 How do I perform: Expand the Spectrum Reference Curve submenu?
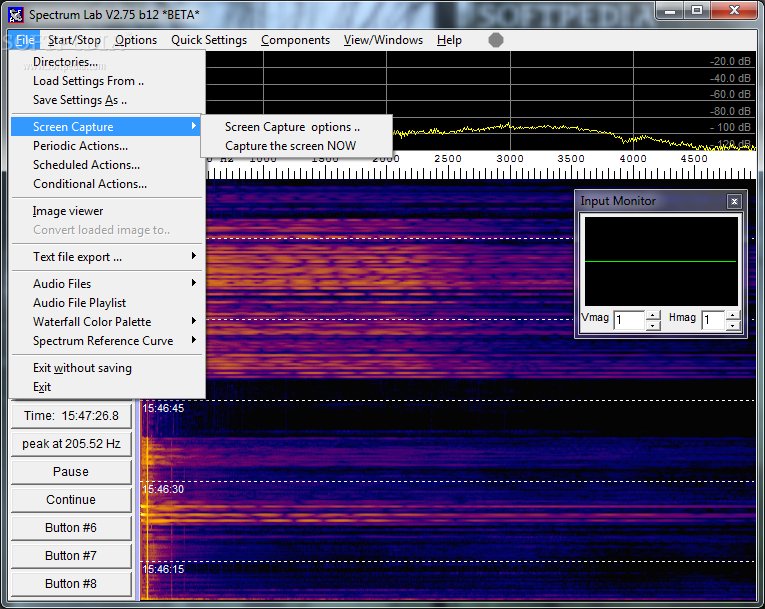[x=107, y=341]
